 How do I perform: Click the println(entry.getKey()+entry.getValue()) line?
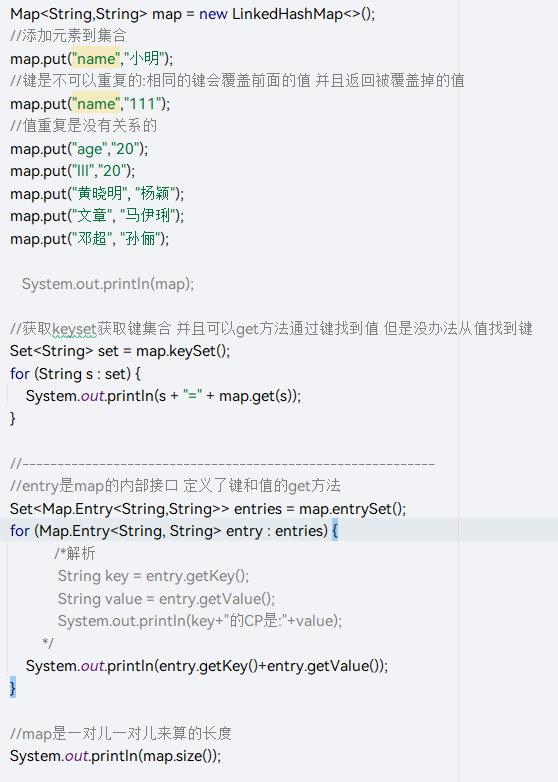point(207,666)
